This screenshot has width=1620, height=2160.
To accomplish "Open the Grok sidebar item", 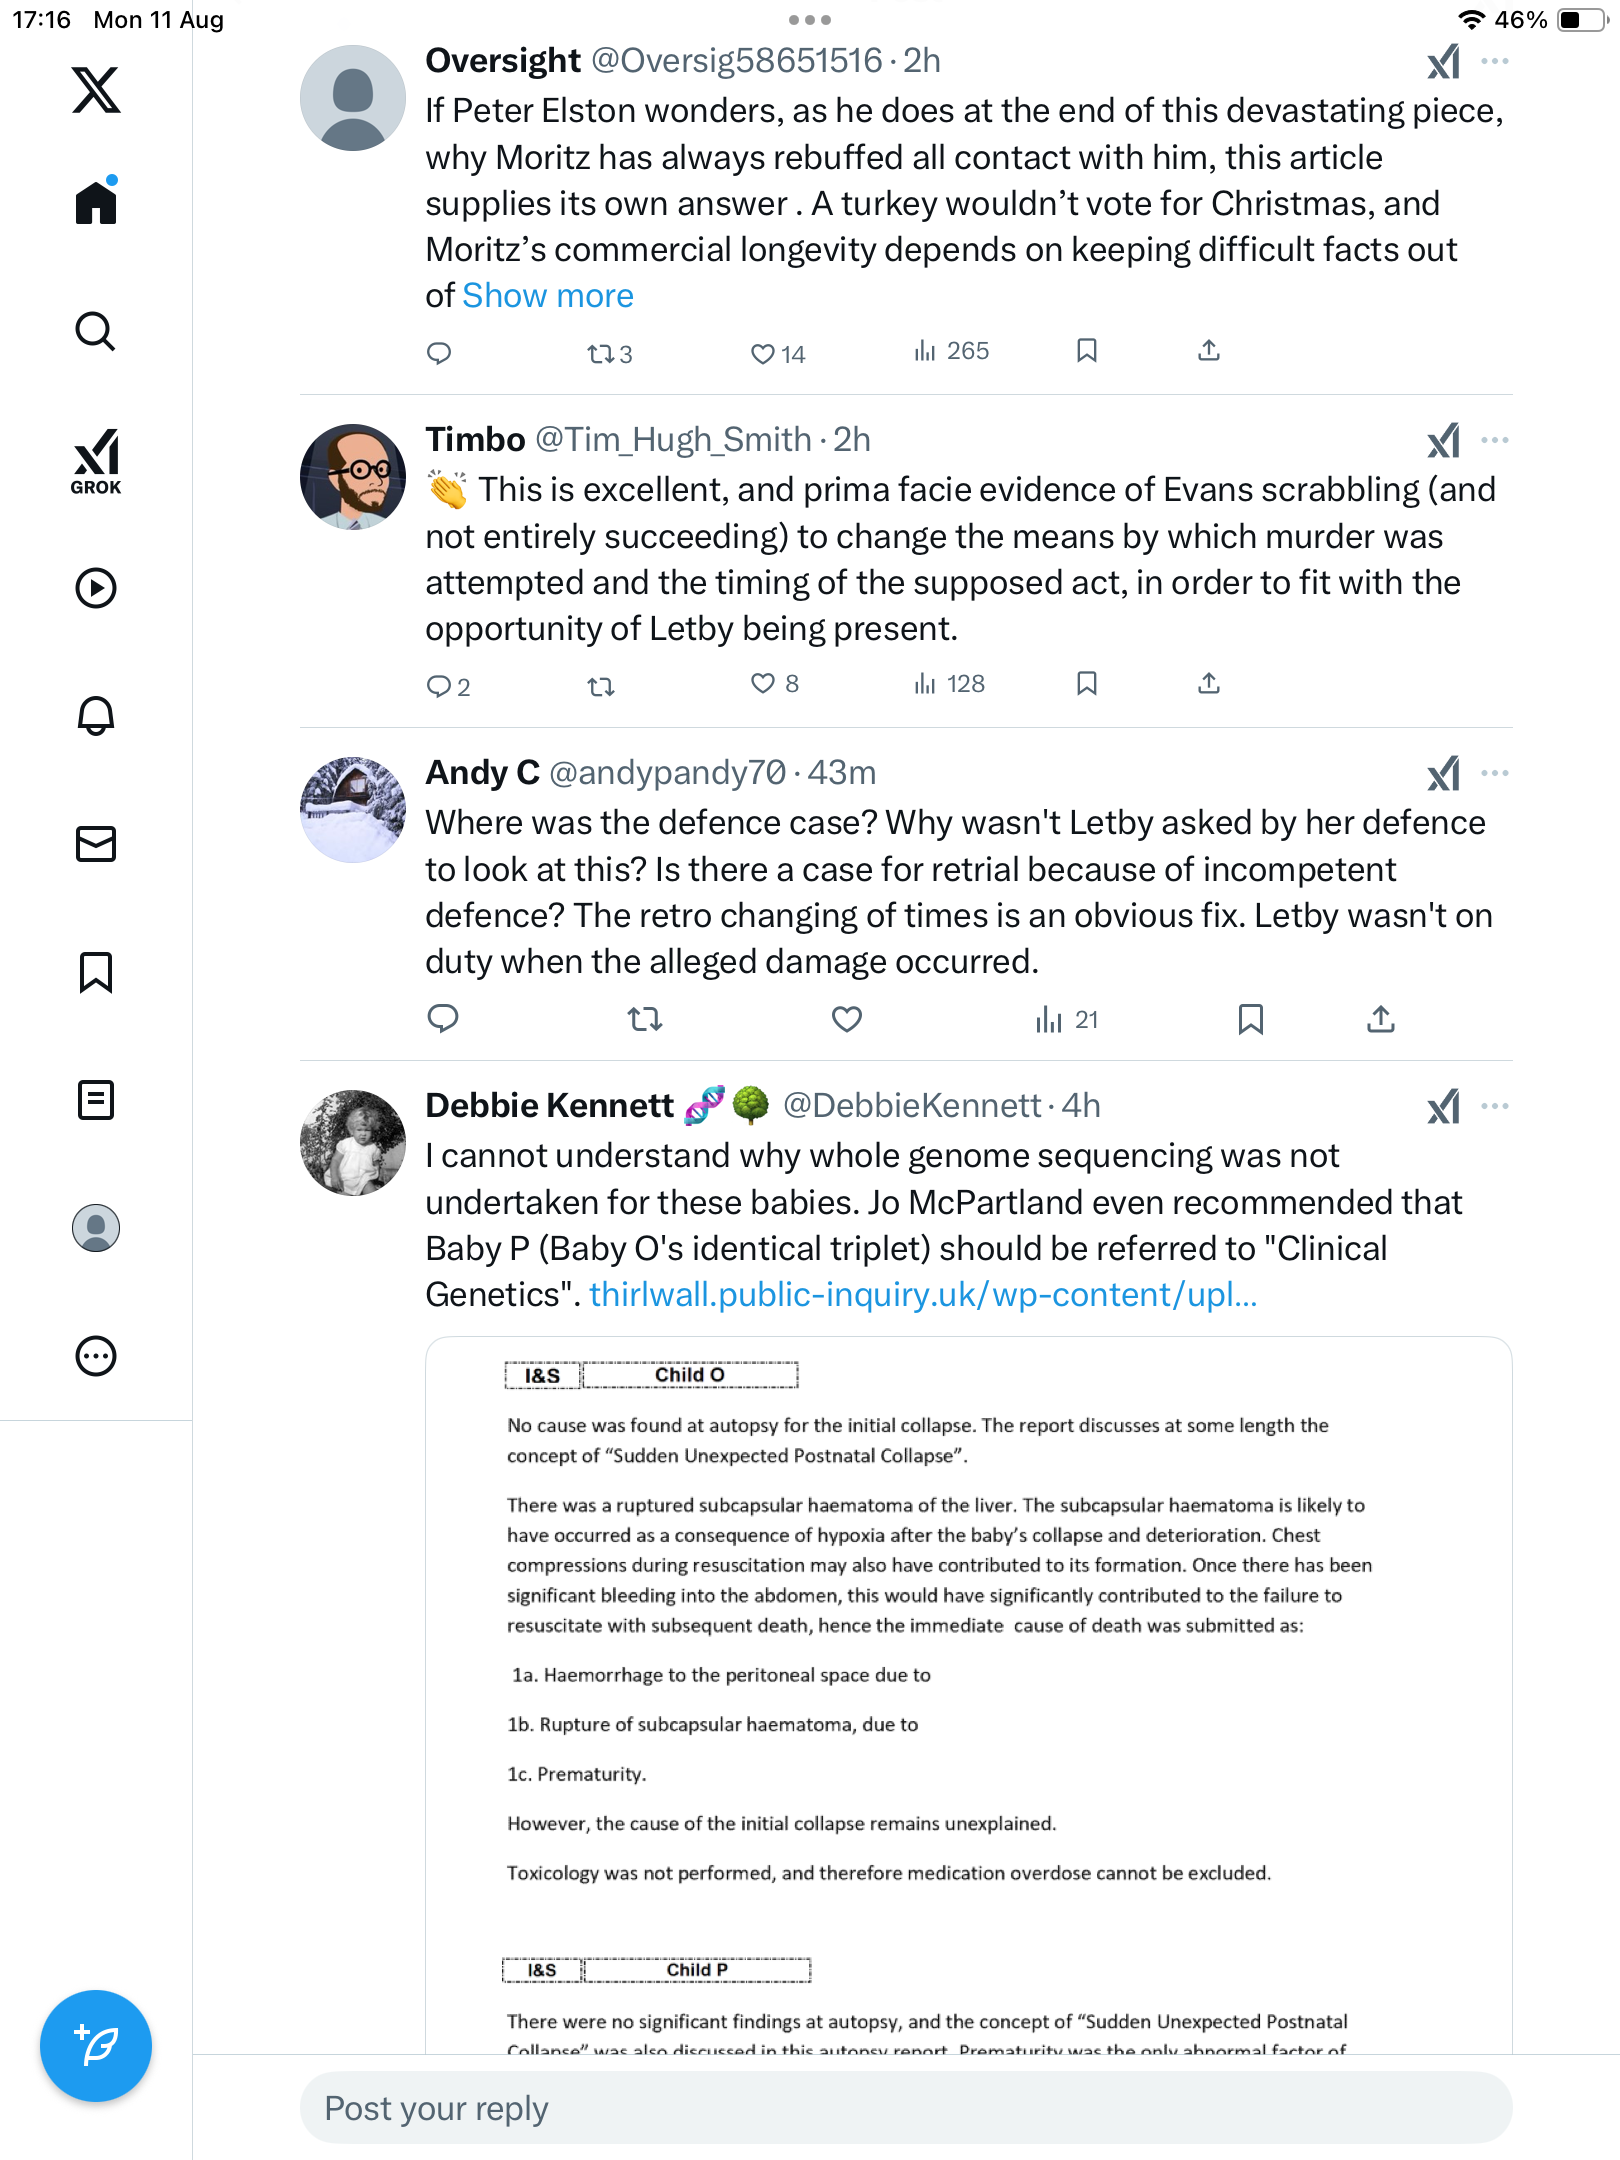I will pos(96,462).
